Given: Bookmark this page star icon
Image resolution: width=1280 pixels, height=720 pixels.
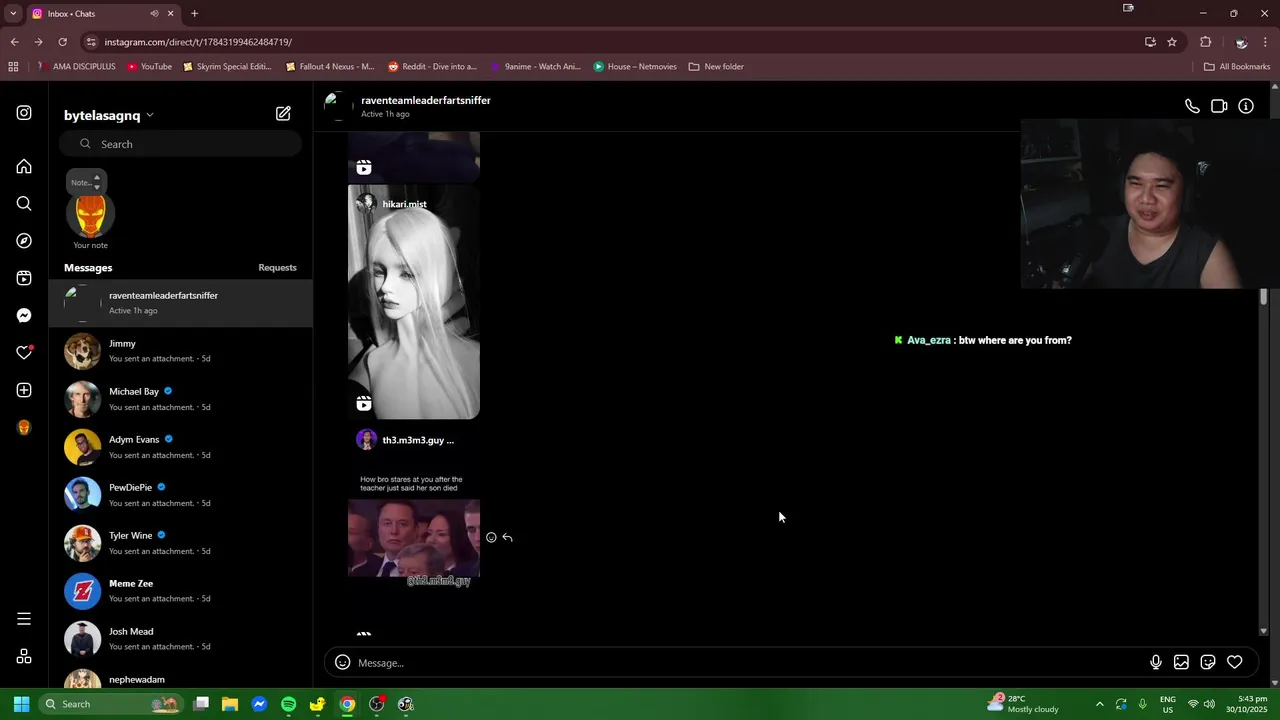Looking at the screenshot, I should coord(1172,42).
